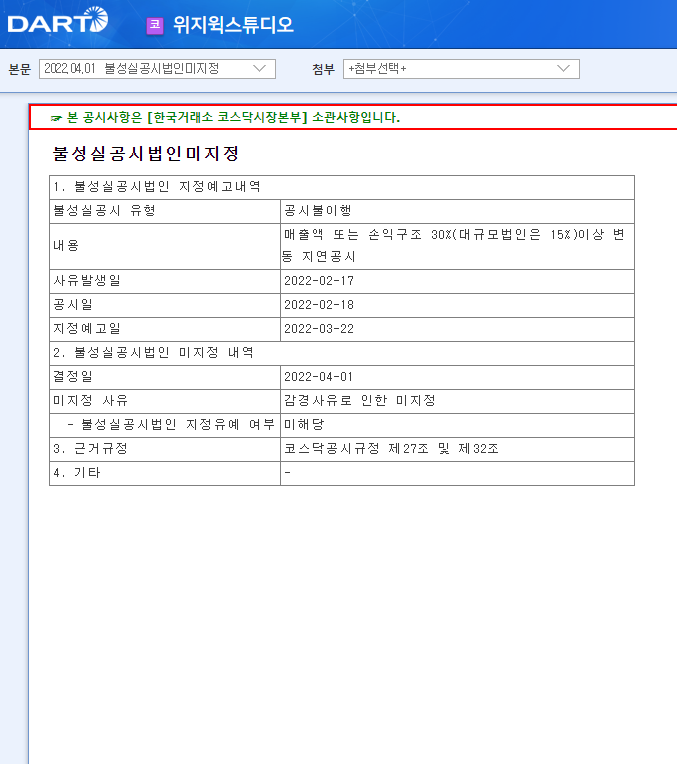Click the 4. 기타 label cell
This screenshot has width=677, height=764.
point(165,473)
